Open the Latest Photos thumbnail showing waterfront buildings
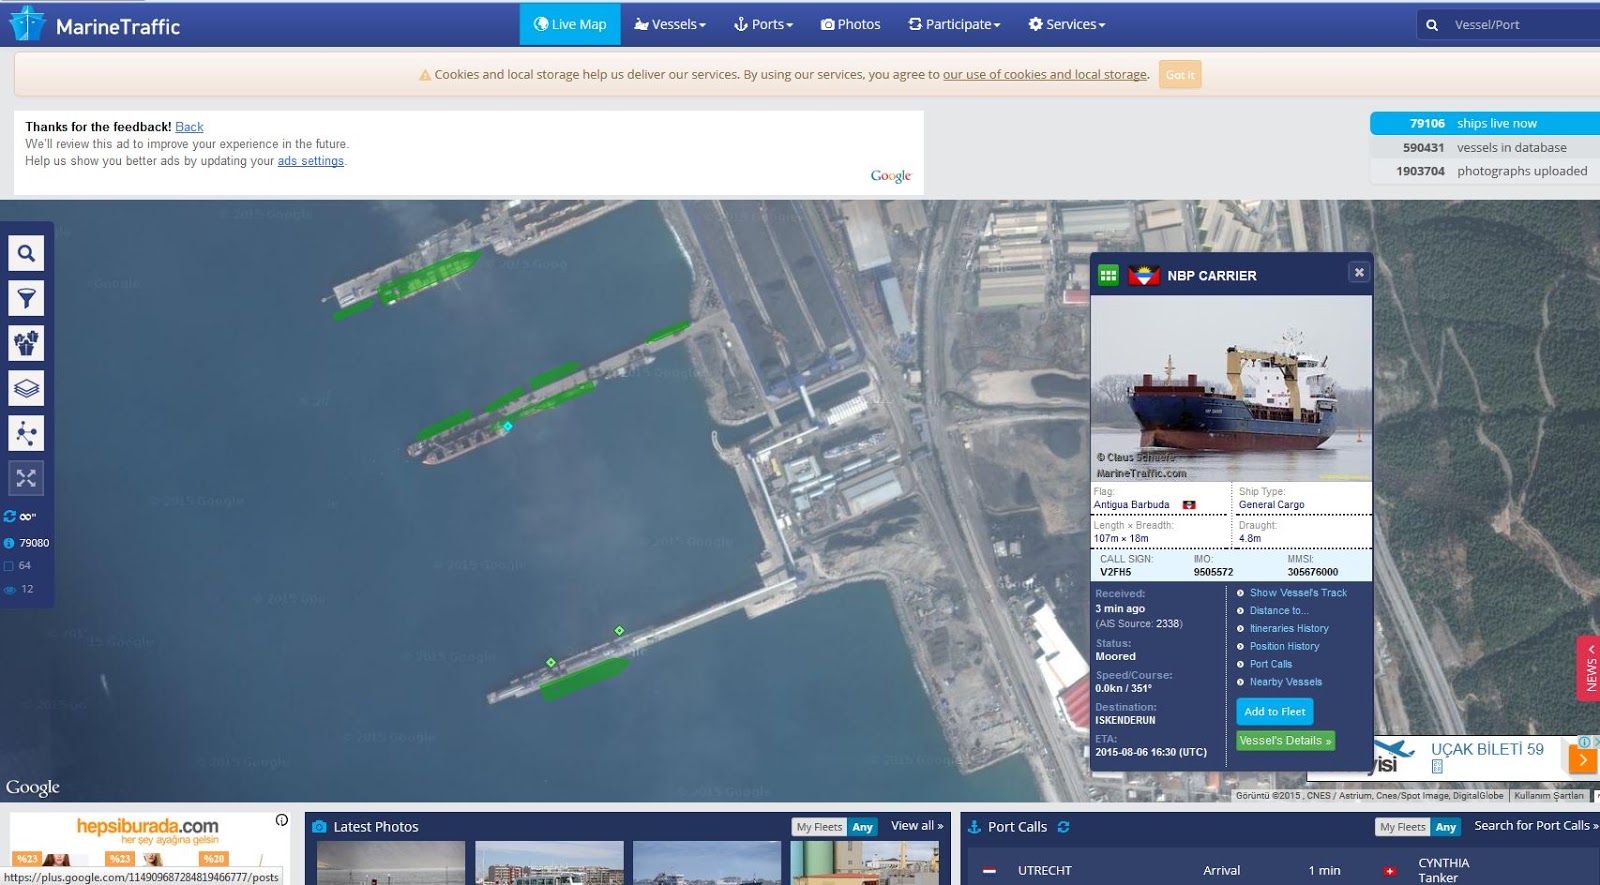Screen dimensions: 1600x885 pos(549,863)
